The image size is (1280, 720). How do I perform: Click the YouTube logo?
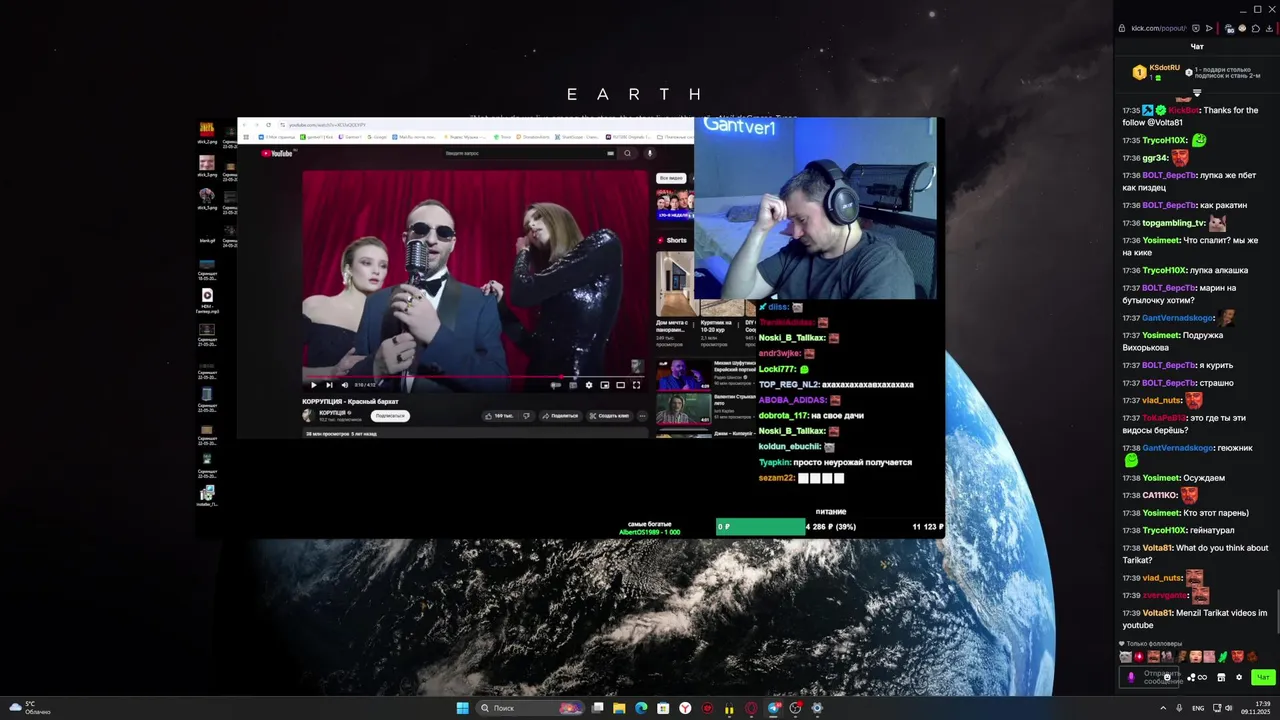[x=277, y=153]
